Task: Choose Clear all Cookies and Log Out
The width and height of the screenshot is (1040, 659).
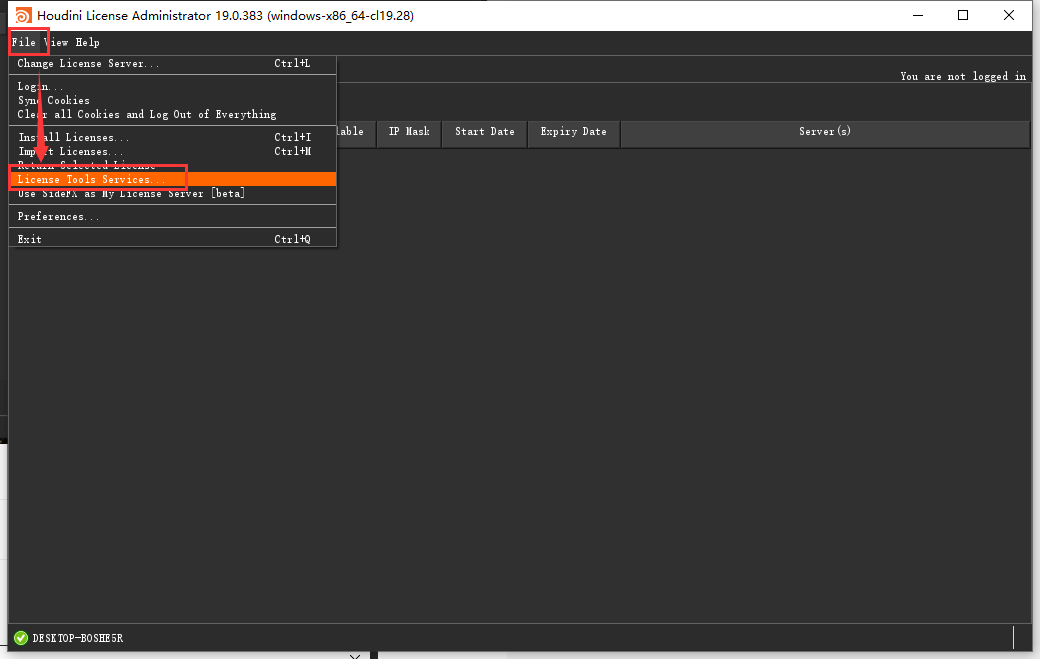Action: tap(172, 115)
